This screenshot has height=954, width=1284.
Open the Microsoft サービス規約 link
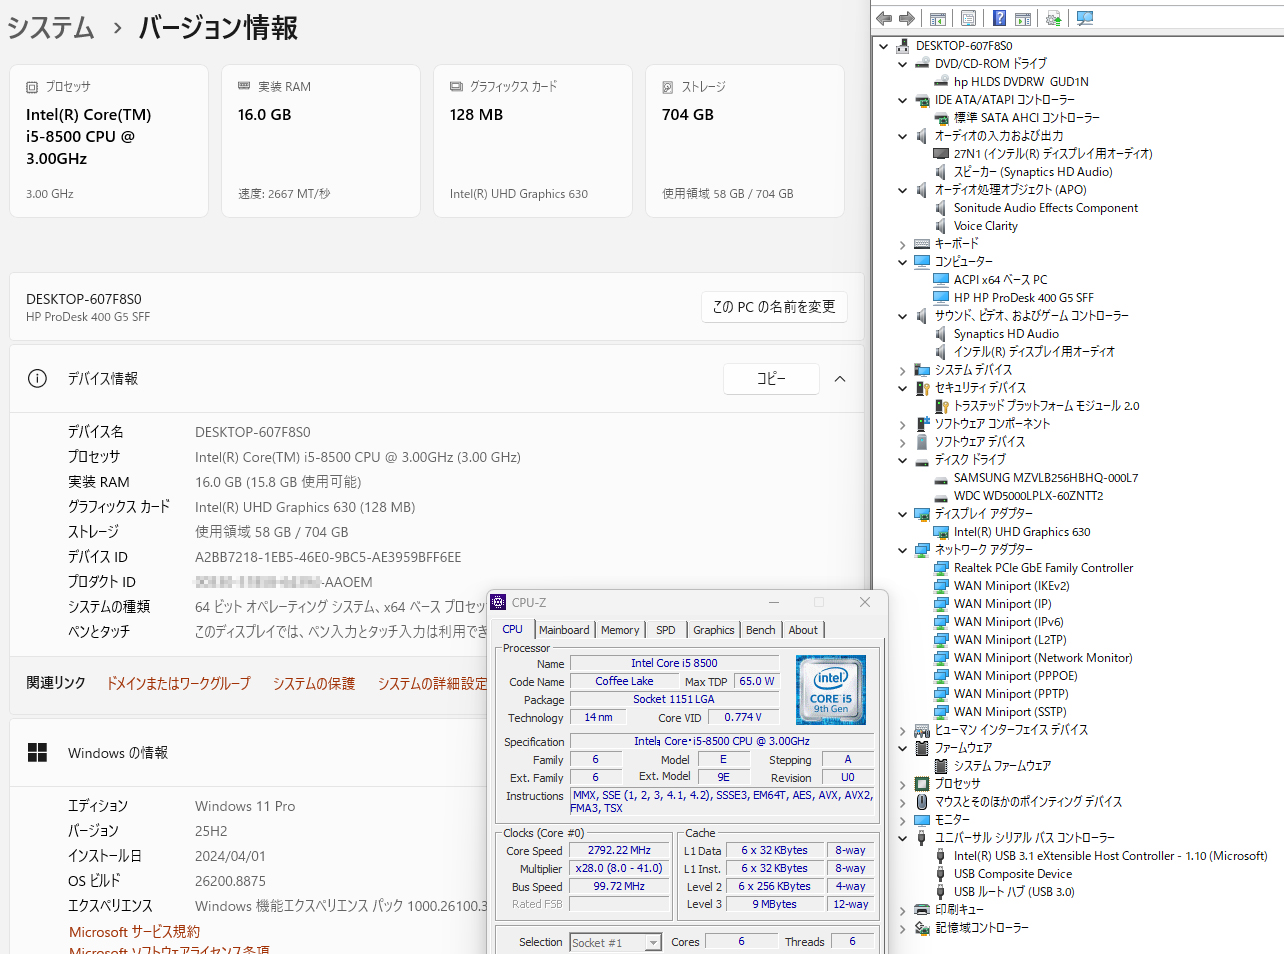click(x=134, y=932)
